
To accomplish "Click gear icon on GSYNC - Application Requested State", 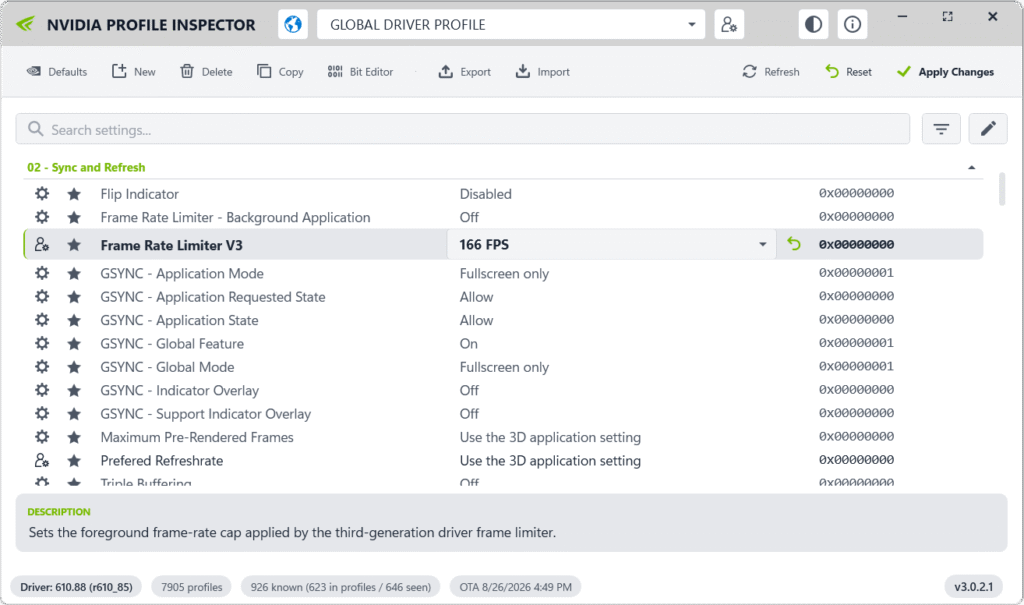I will (x=42, y=297).
